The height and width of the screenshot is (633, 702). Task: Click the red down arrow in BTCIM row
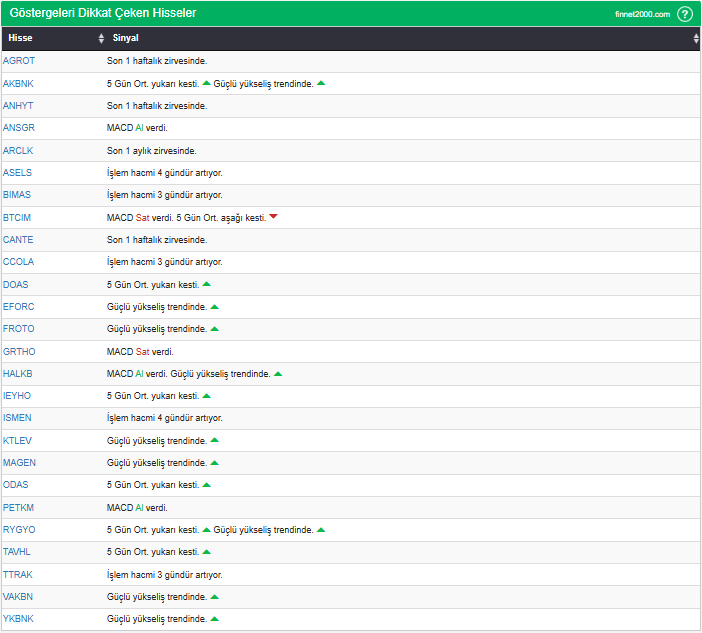tap(273, 217)
